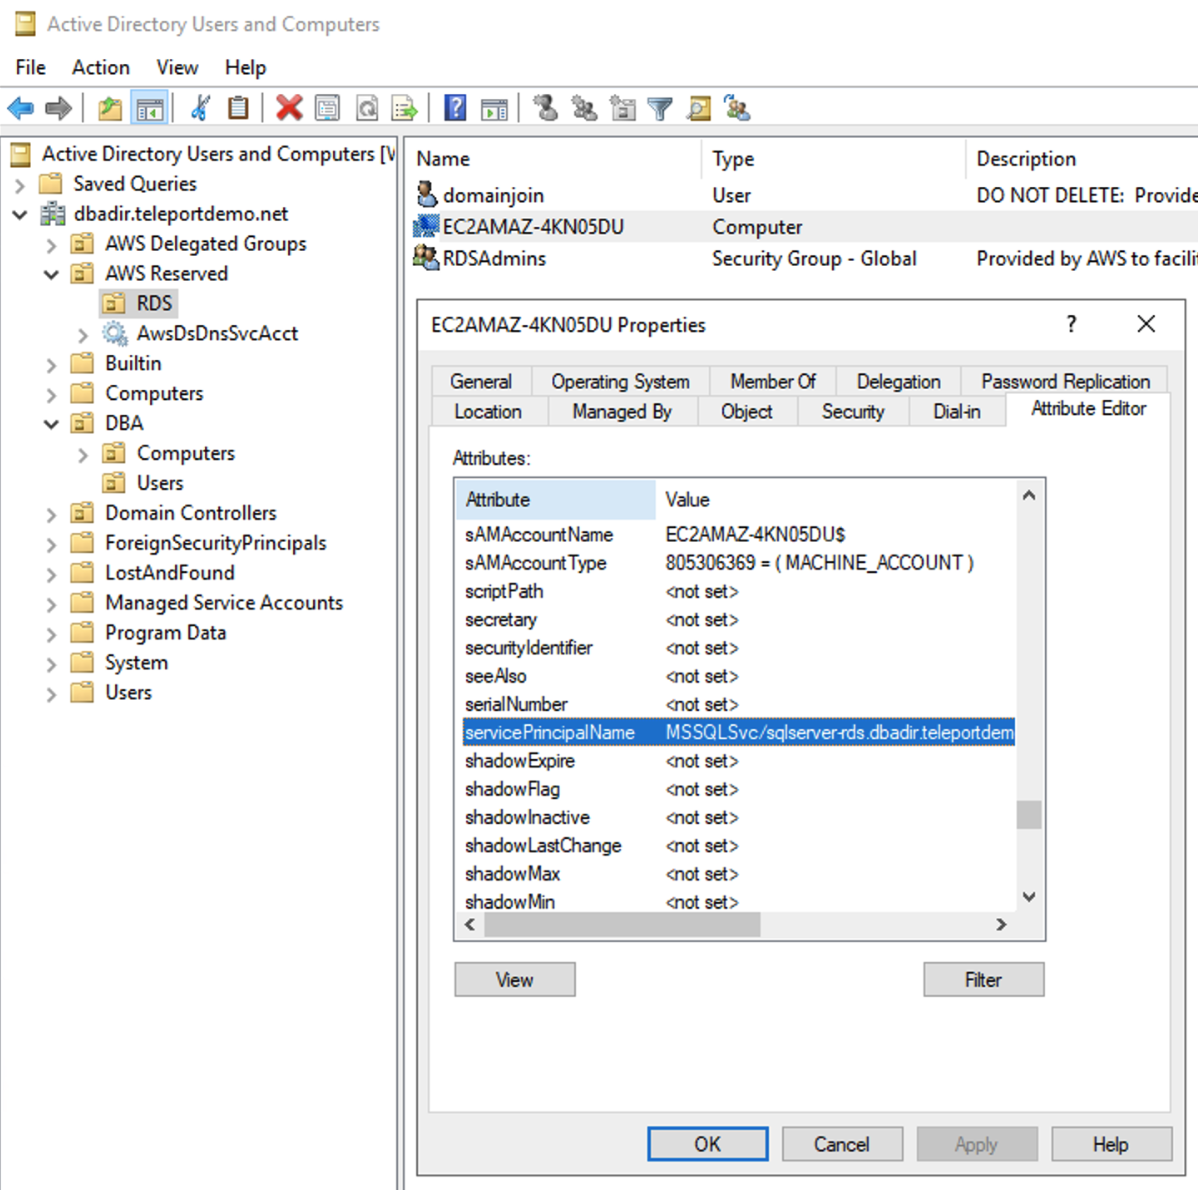Click the Export List toolbar icon
This screenshot has width=1198, height=1190.
coord(404,108)
